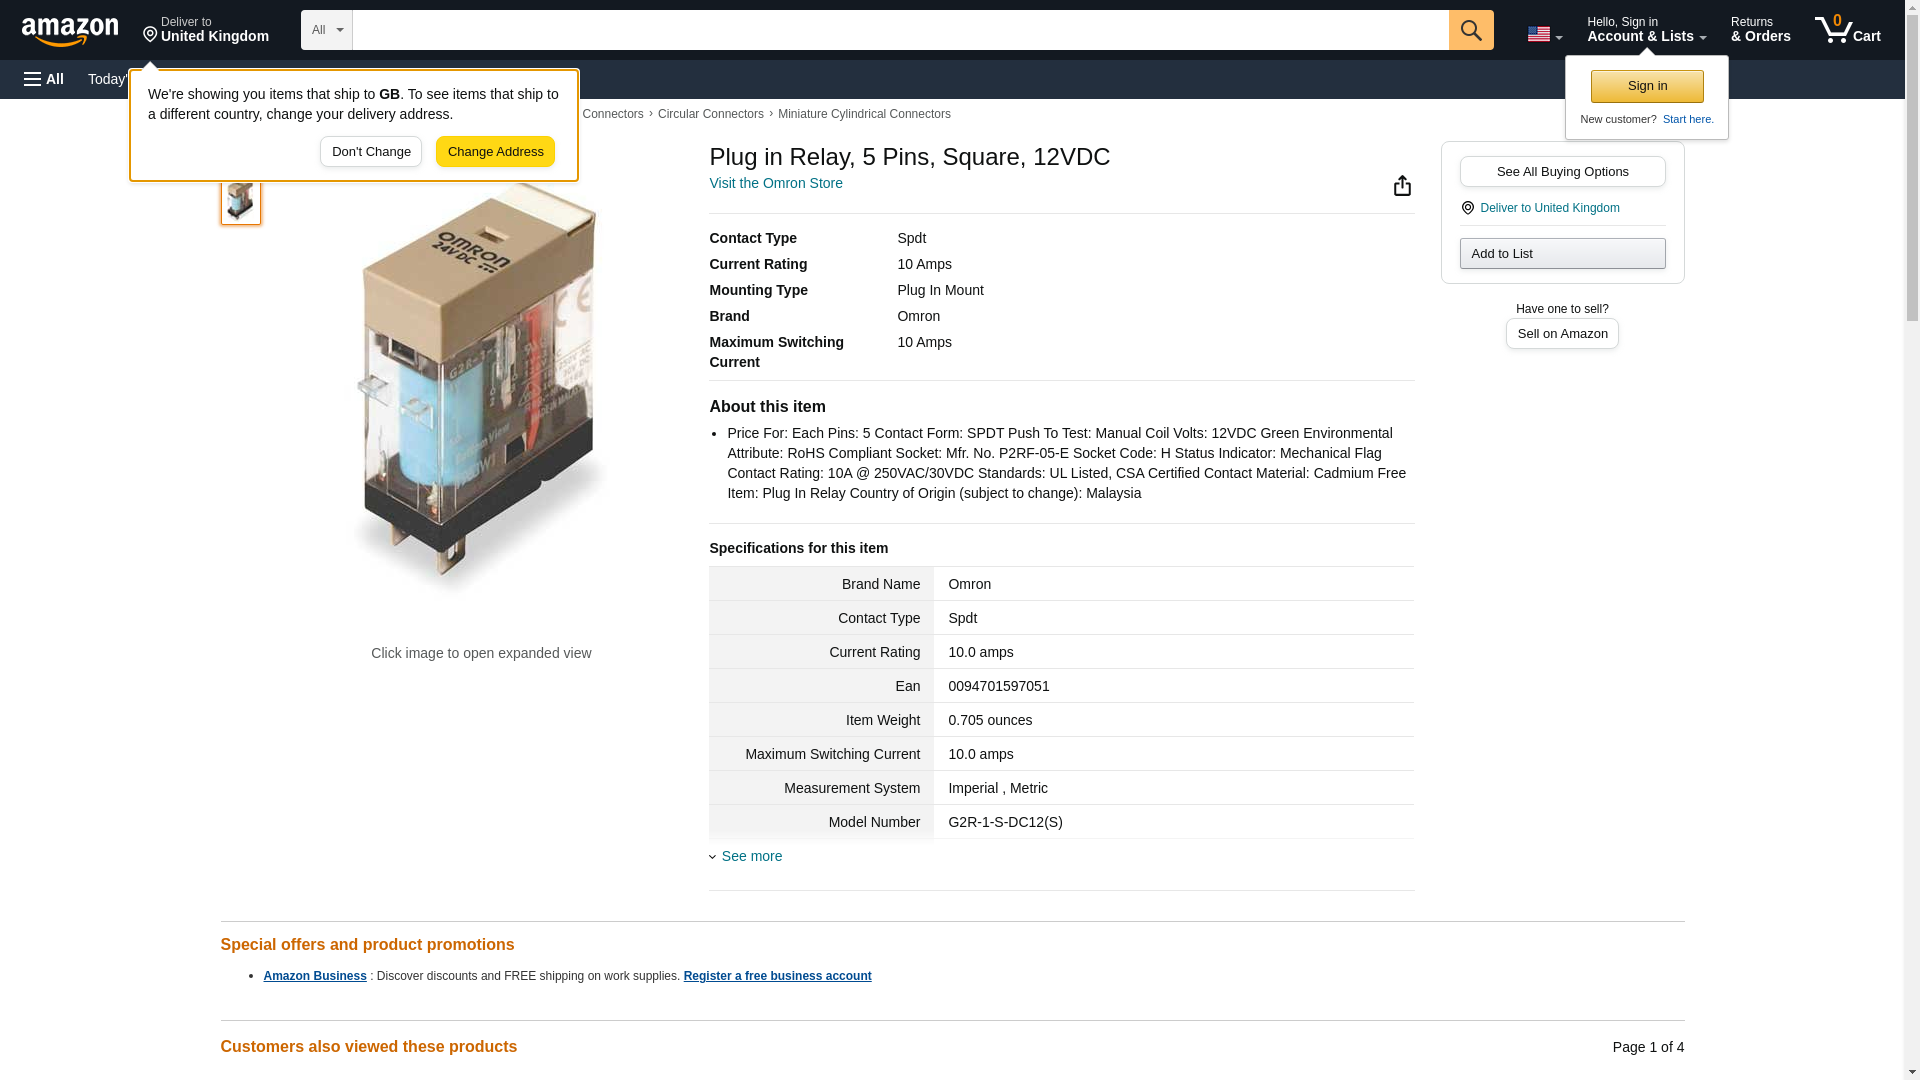Viewport: 1920px width, 1080px height.
Task: Click the yellow Sign in button
Action: pyautogui.click(x=1646, y=86)
